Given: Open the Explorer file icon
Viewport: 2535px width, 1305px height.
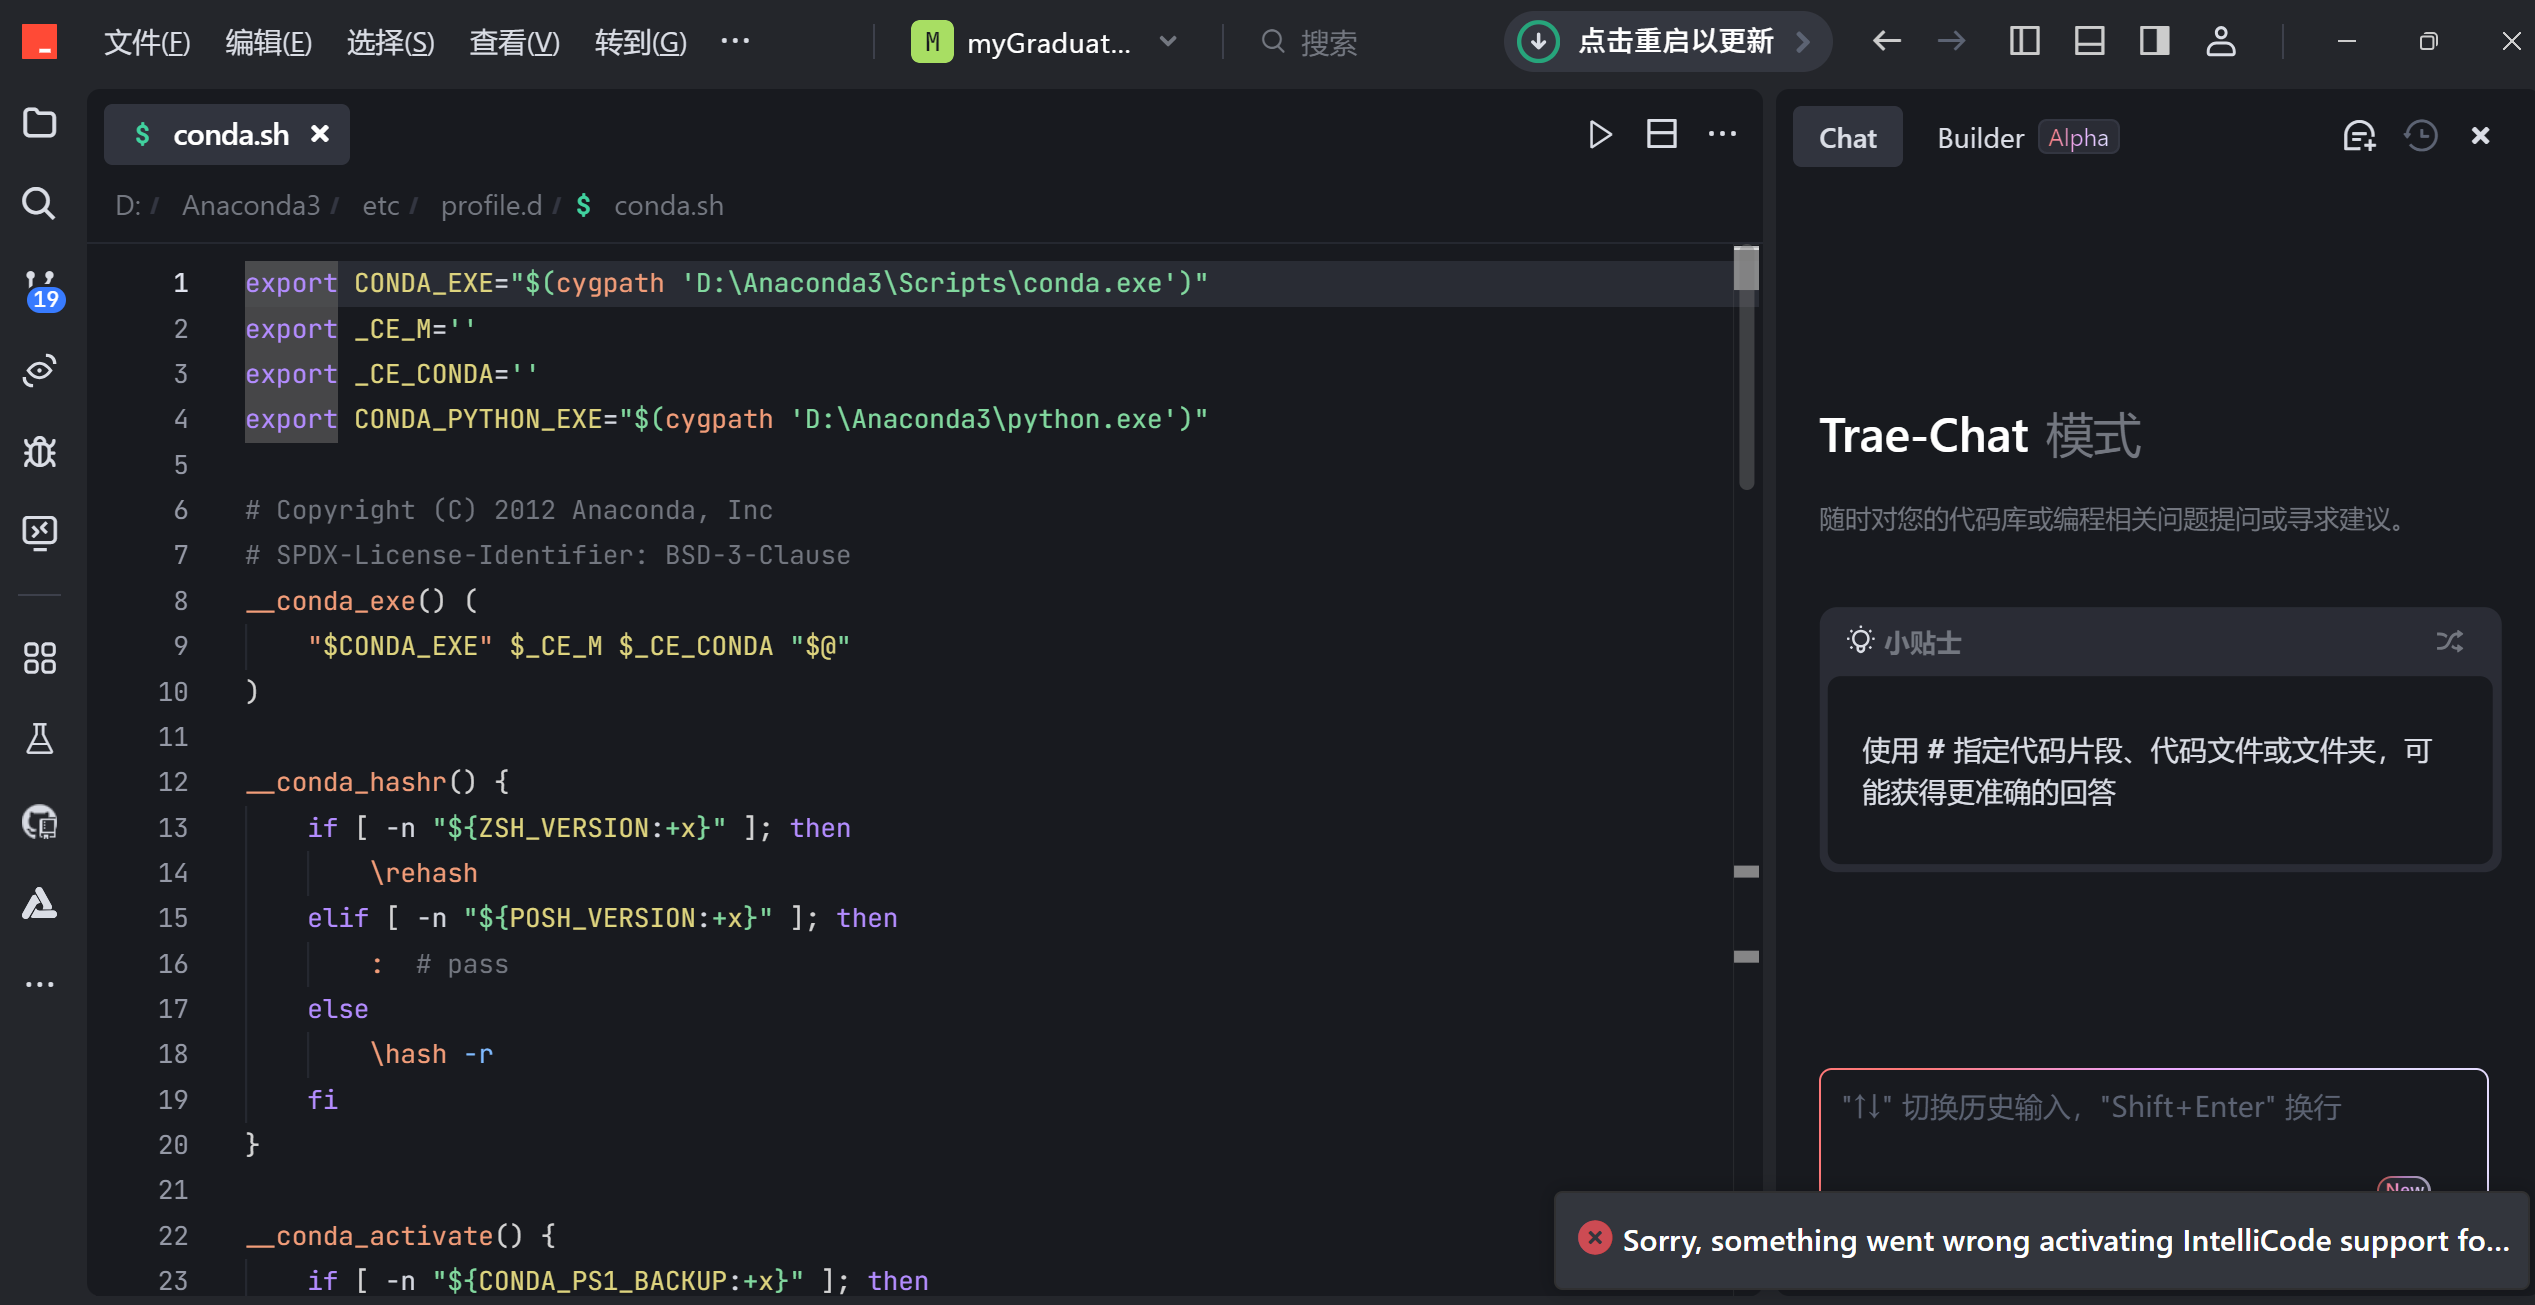Looking at the screenshot, I should click(40, 123).
